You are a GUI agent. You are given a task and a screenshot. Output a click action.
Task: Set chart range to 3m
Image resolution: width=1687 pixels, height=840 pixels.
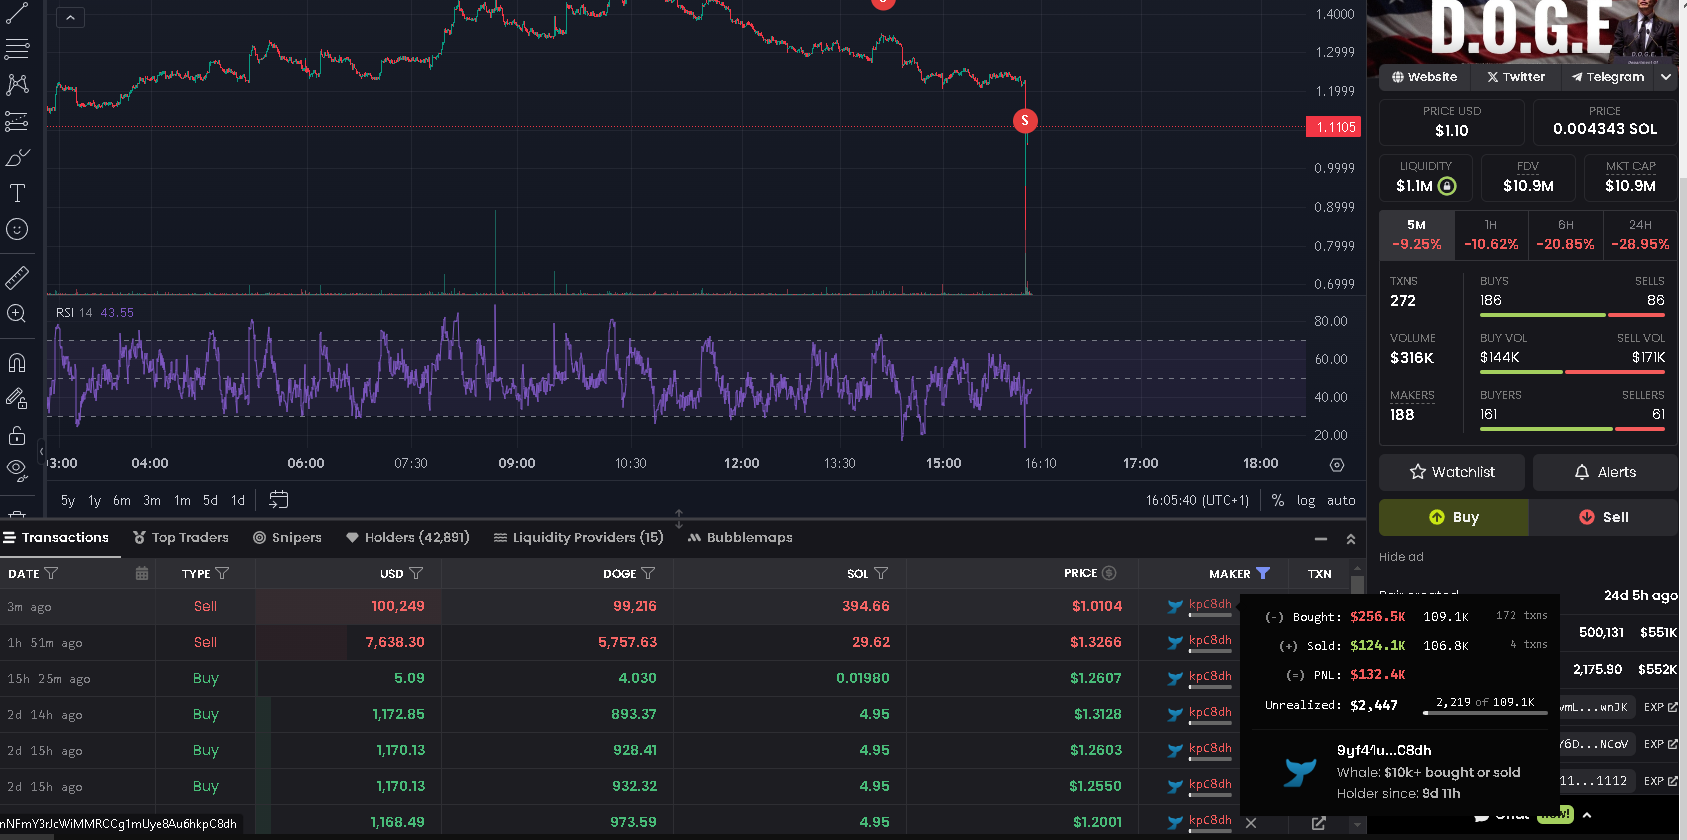click(x=152, y=500)
